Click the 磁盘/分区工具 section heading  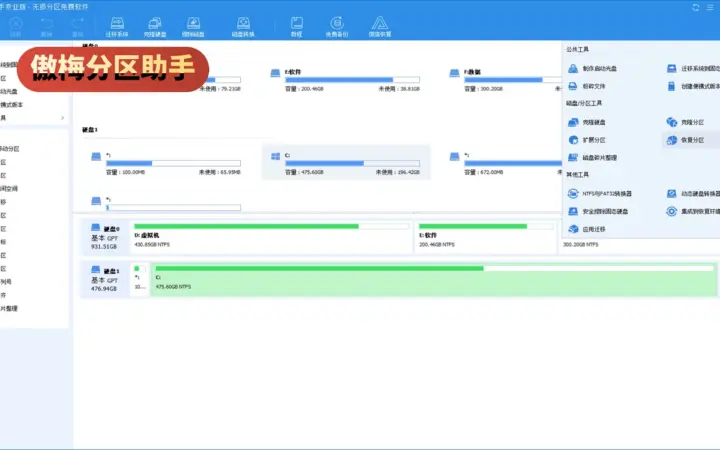coord(584,103)
